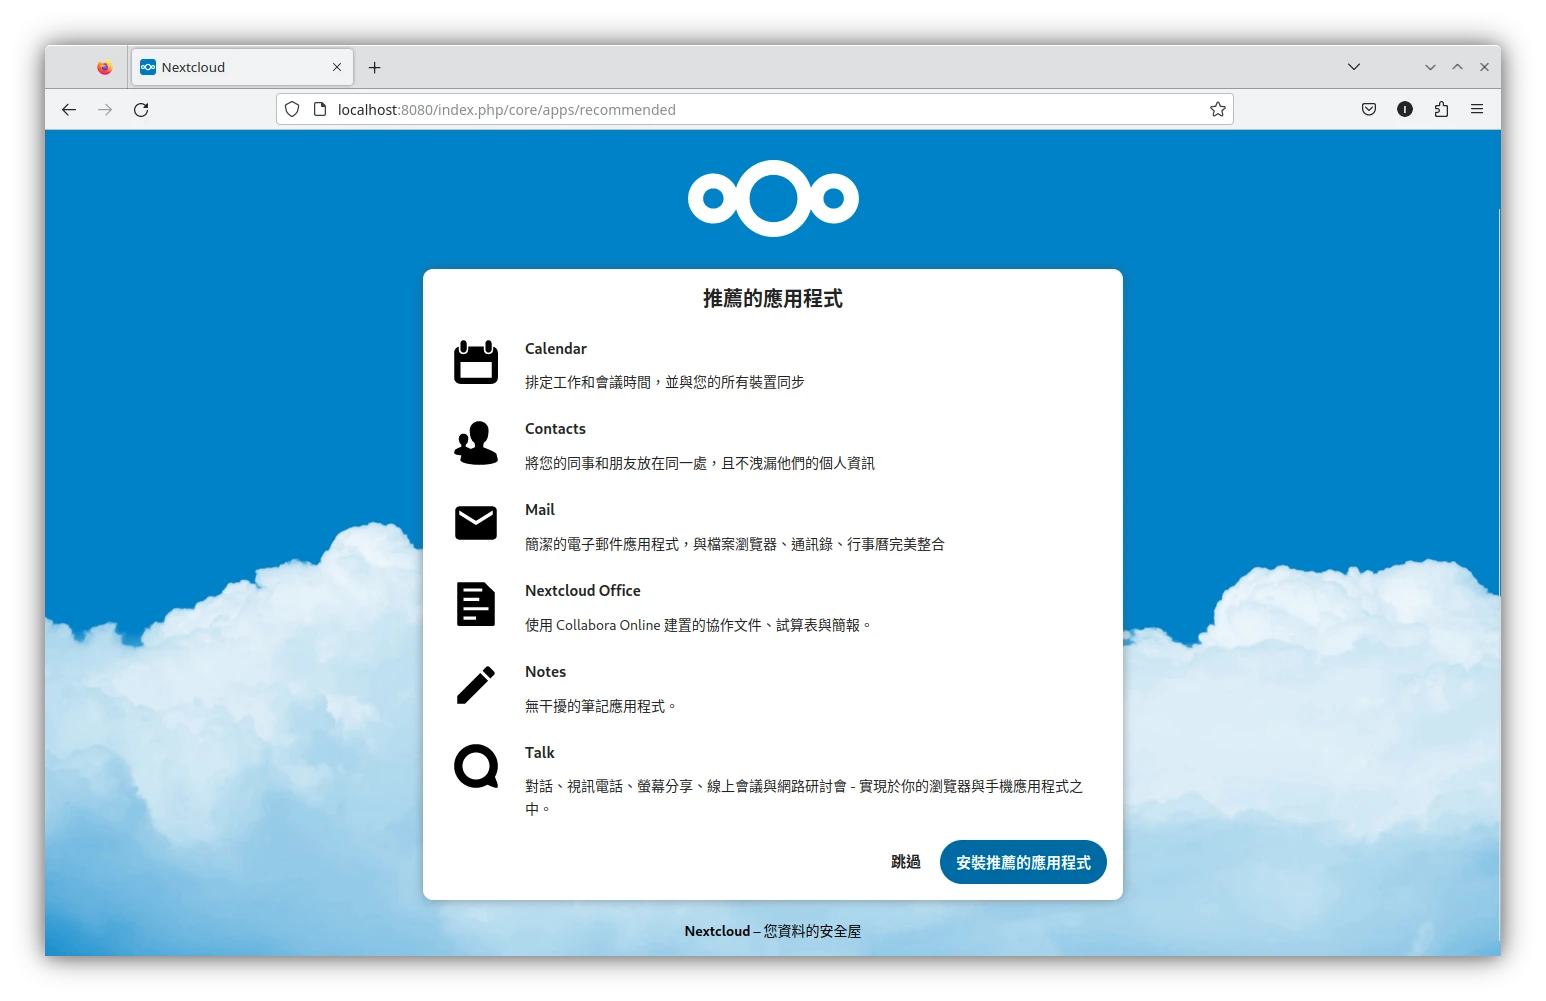This screenshot has height=1001, width=1546.
Task: Click the Contacts app icon
Action: 476,443
